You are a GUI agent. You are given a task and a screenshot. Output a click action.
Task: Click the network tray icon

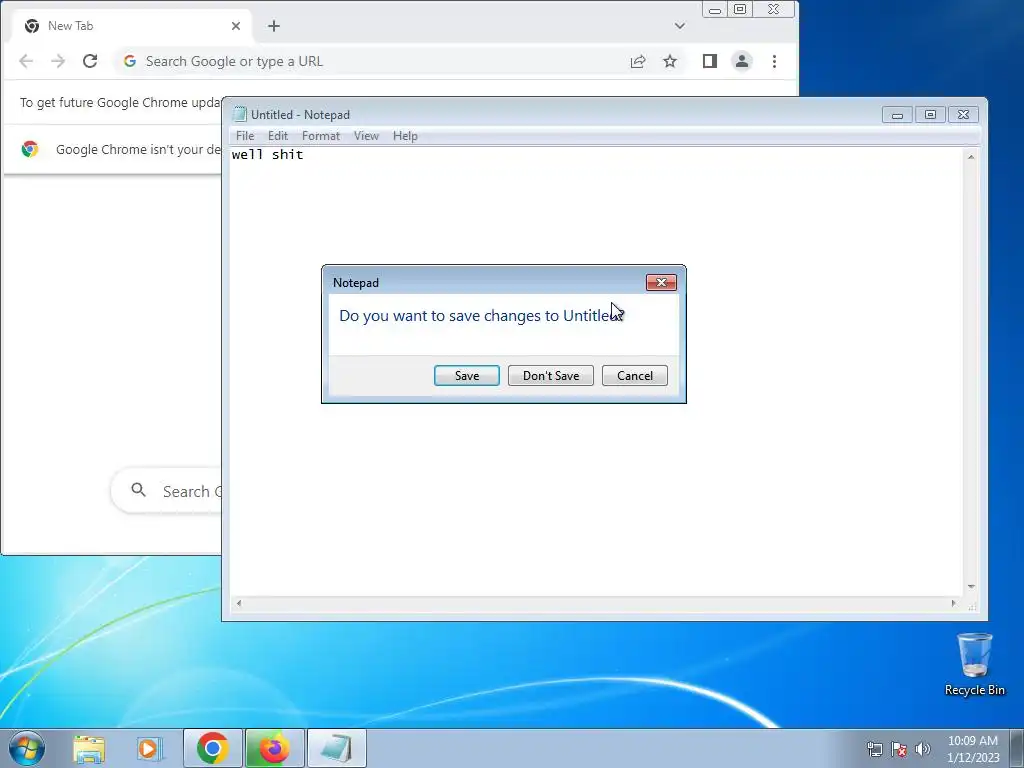click(x=874, y=749)
